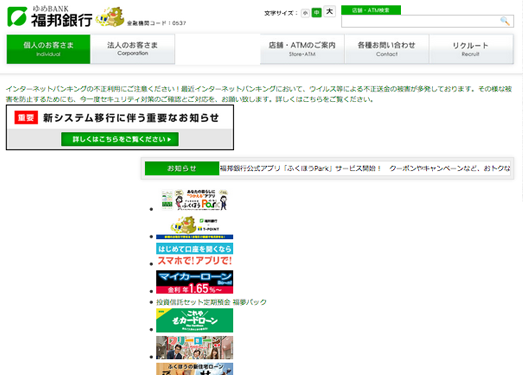Open the internet banking fraud warning link

[259, 94]
